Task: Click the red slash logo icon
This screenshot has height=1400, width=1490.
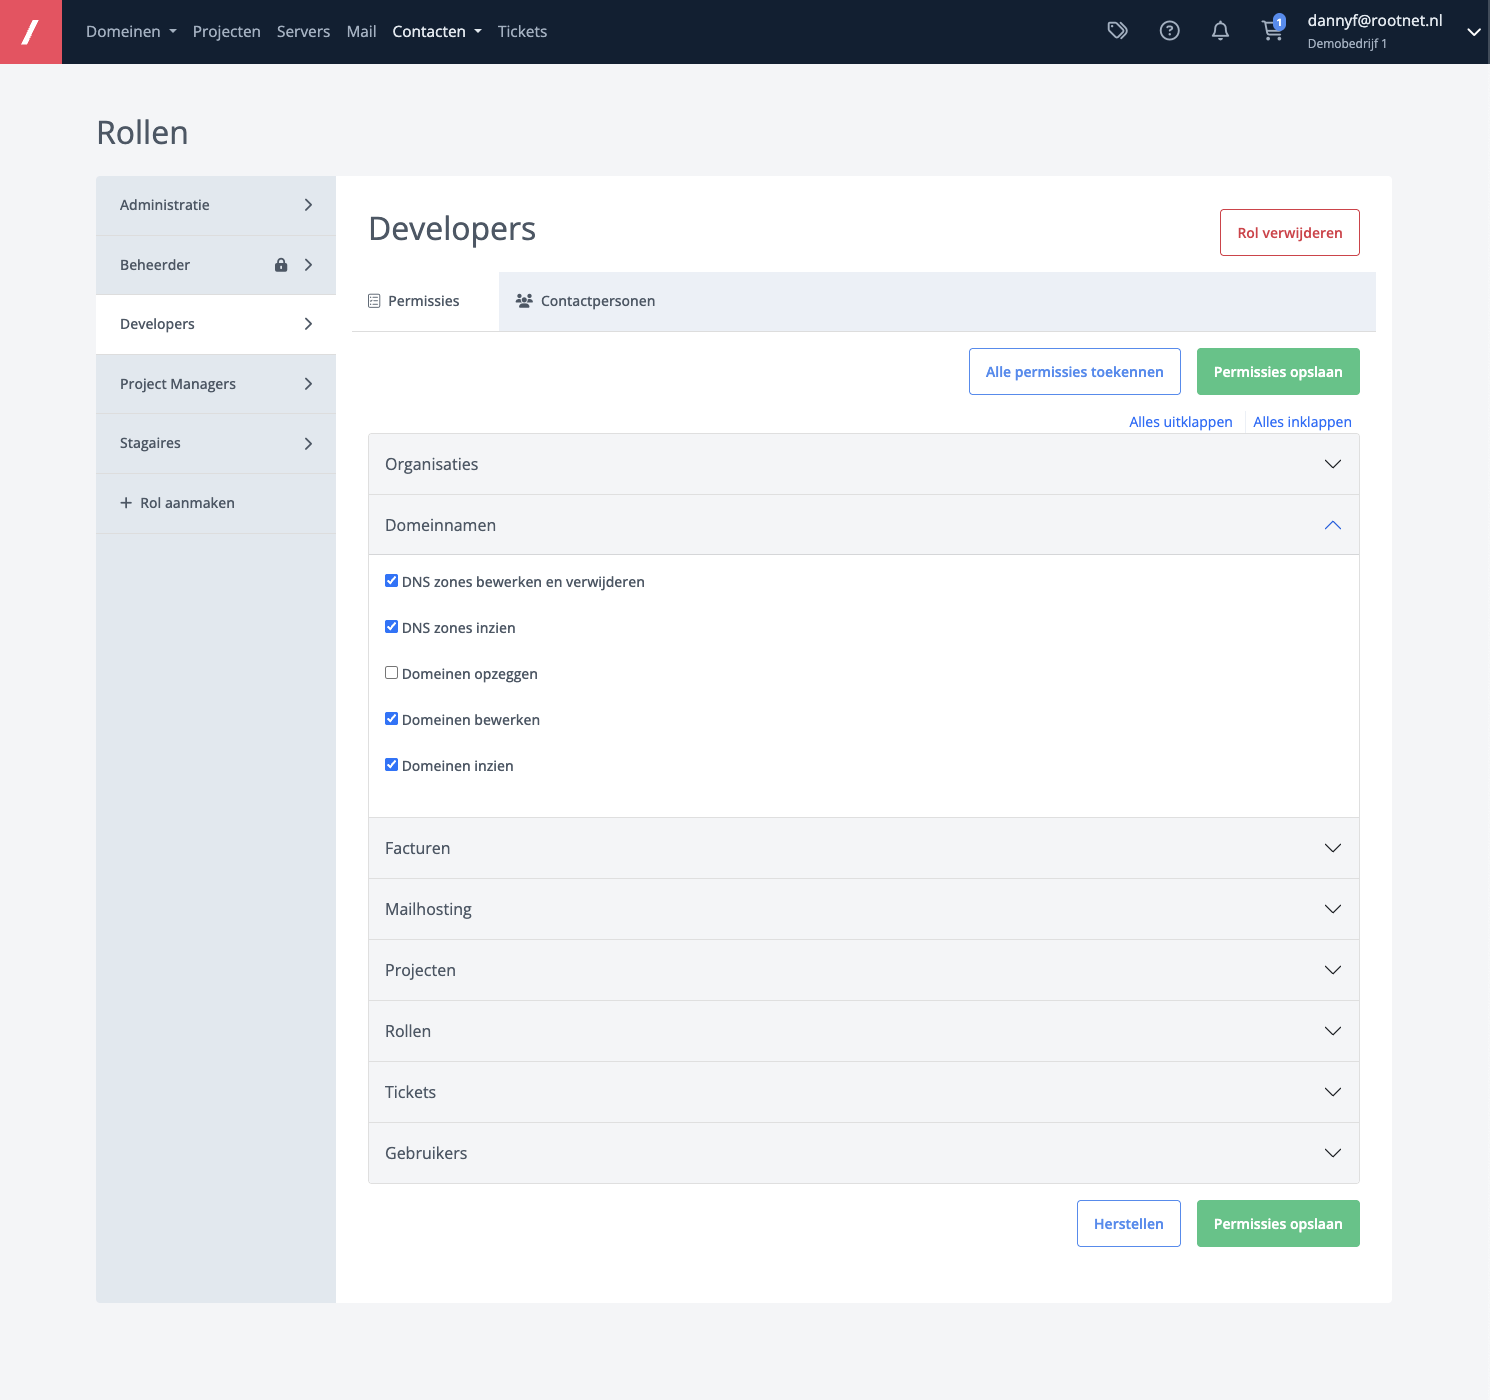Action: tap(31, 32)
